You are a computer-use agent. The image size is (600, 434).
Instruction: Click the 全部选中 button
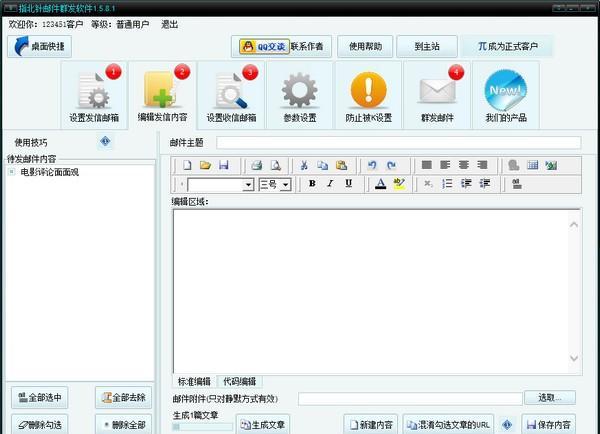pos(40,398)
